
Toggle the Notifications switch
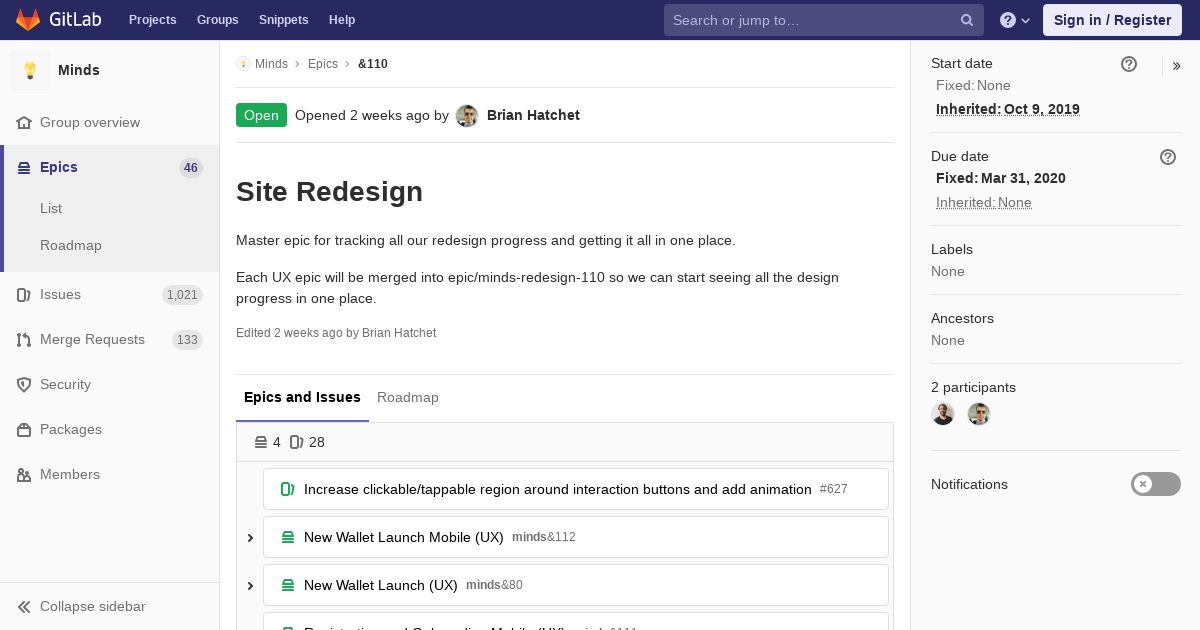(1156, 484)
